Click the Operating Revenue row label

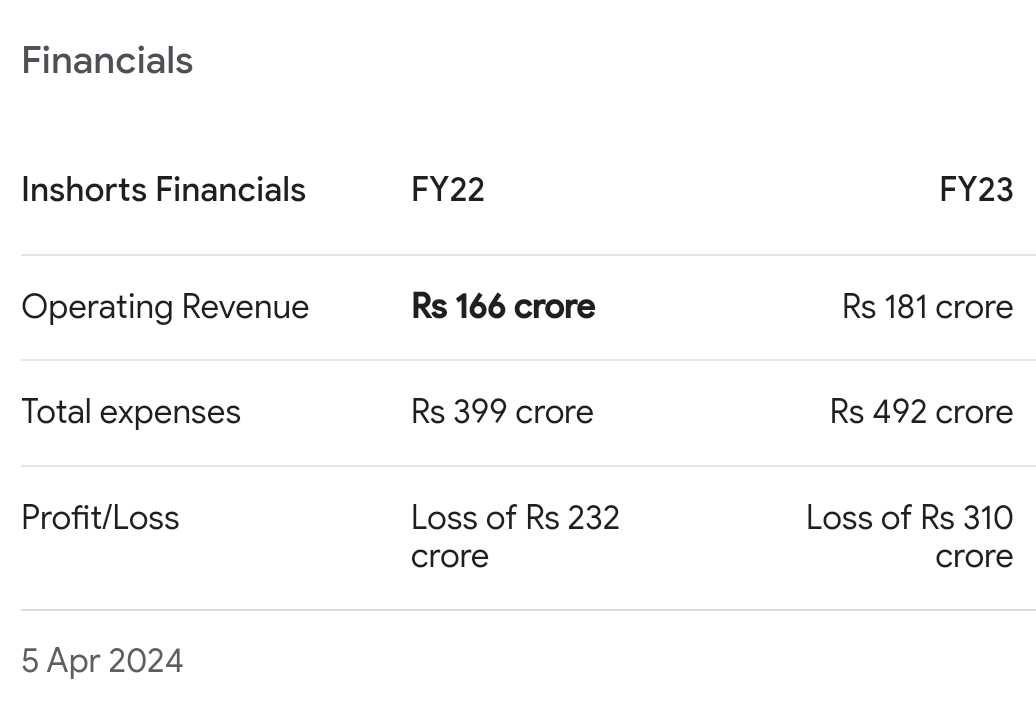tap(165, 307)
